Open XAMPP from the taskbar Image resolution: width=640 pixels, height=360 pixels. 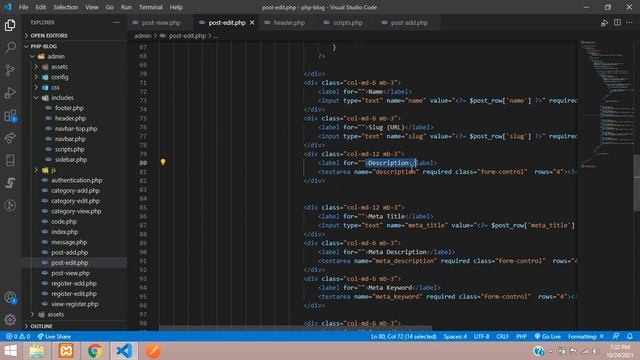coord(66,351)
